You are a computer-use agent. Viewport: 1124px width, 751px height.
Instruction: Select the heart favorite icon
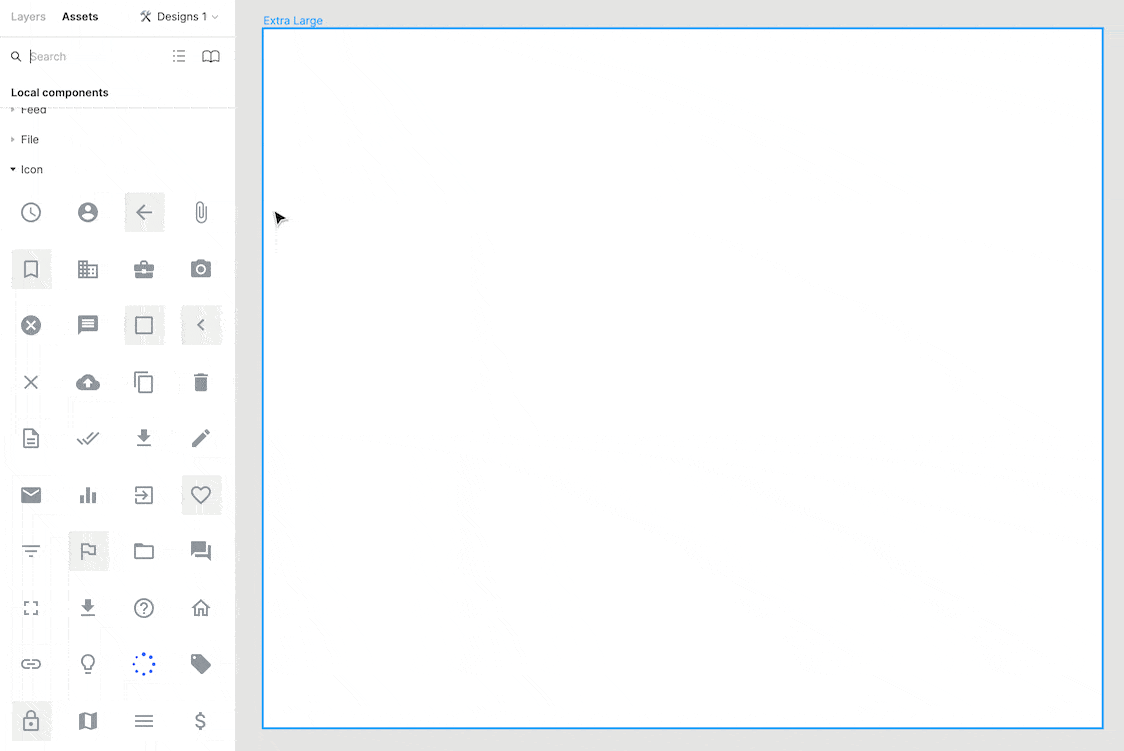pyautogui.click(x=201, y=494)
